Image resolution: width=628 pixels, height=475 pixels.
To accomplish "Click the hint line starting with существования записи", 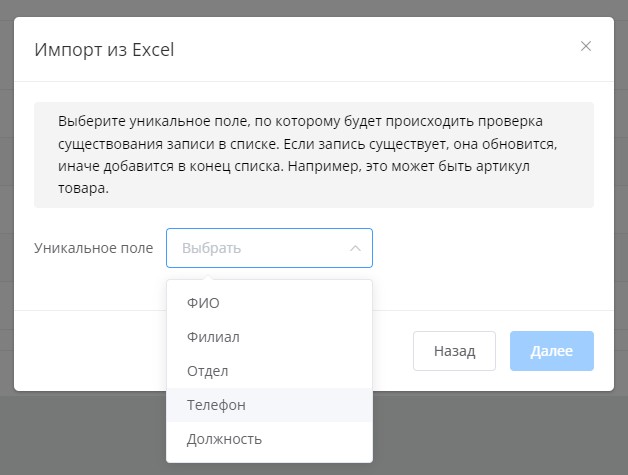I will pyautogui.click(x=300, y=143).
